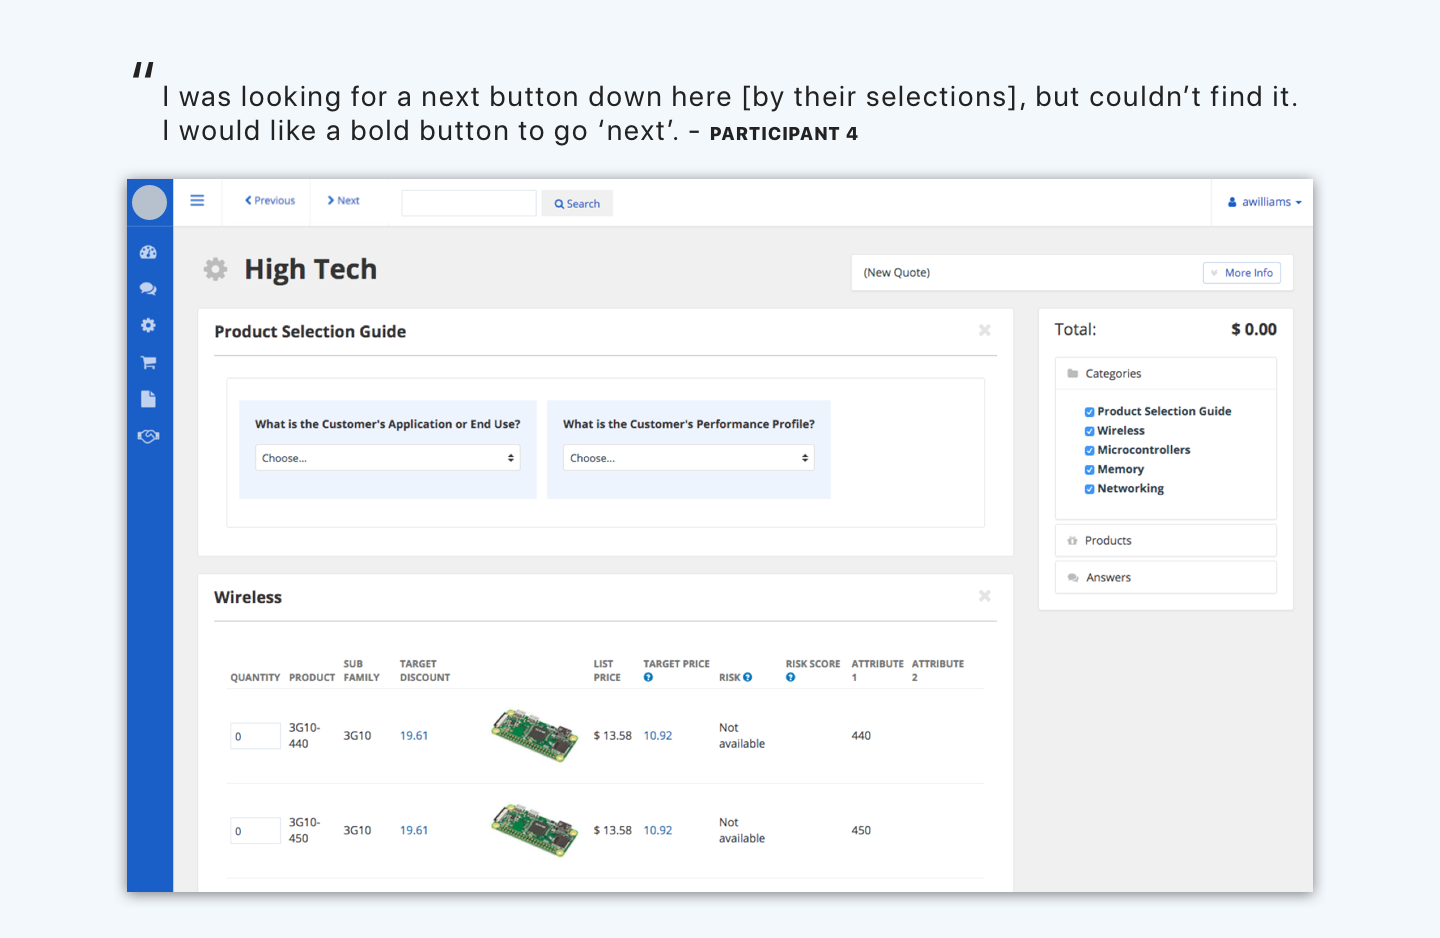Click the shopping cart sidebar icon

click(148, 362)
